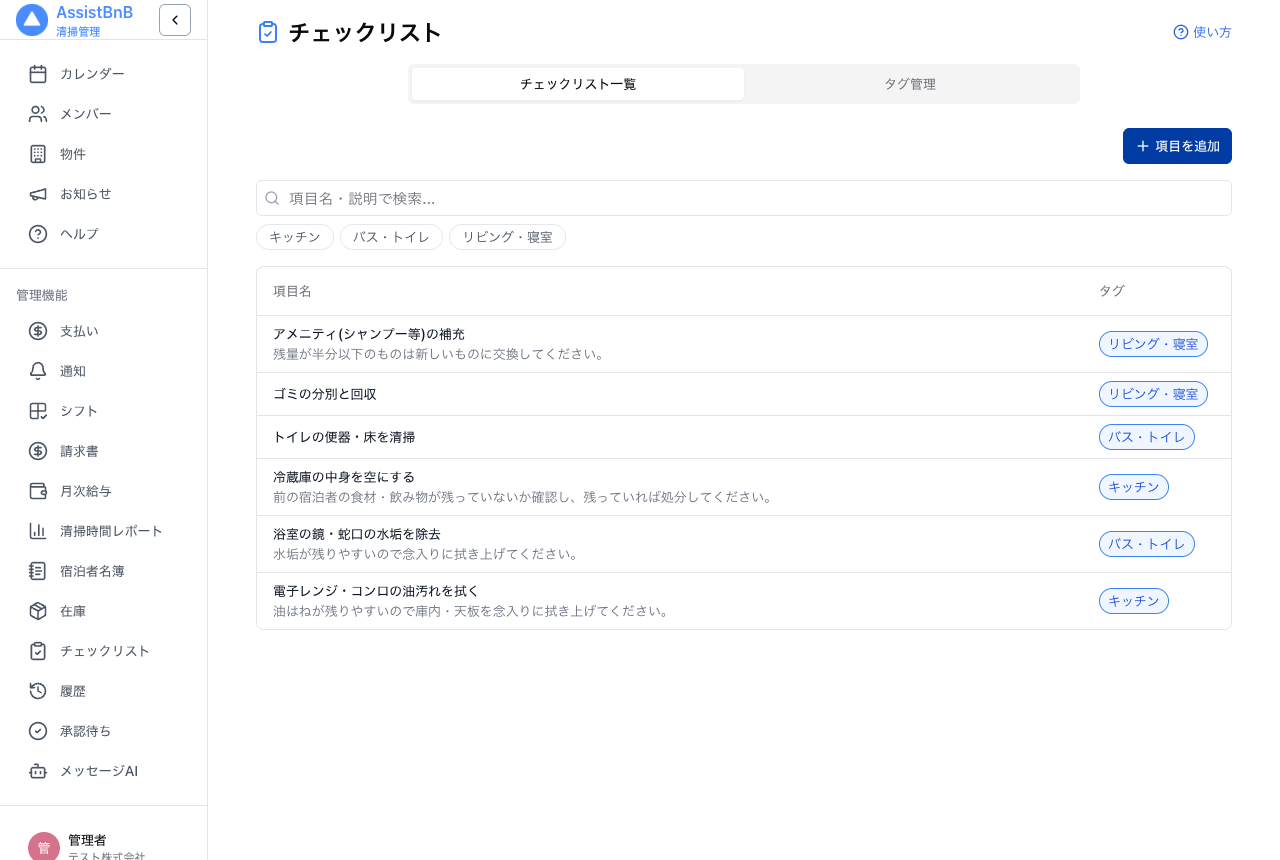Screen dimensions: 1280x860
Task: Click リビング・寝室 tag on アメニティ row
Action: click(x=1153, y=344)
